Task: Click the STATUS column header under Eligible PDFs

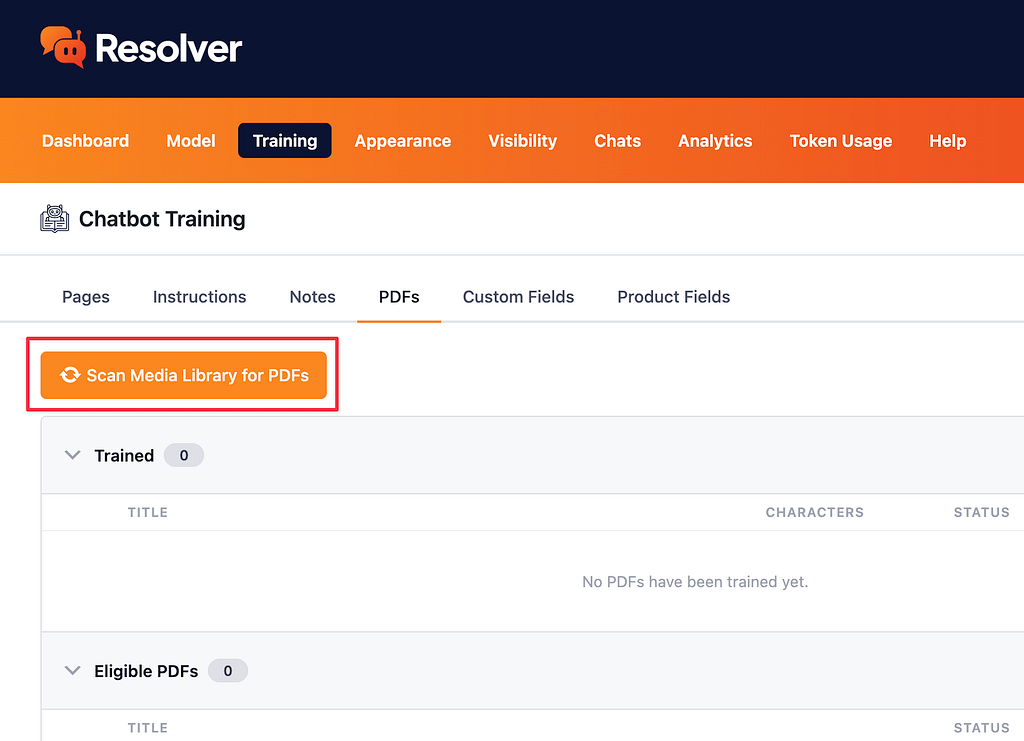Action: pyautogui.click(x=982, y=728)
